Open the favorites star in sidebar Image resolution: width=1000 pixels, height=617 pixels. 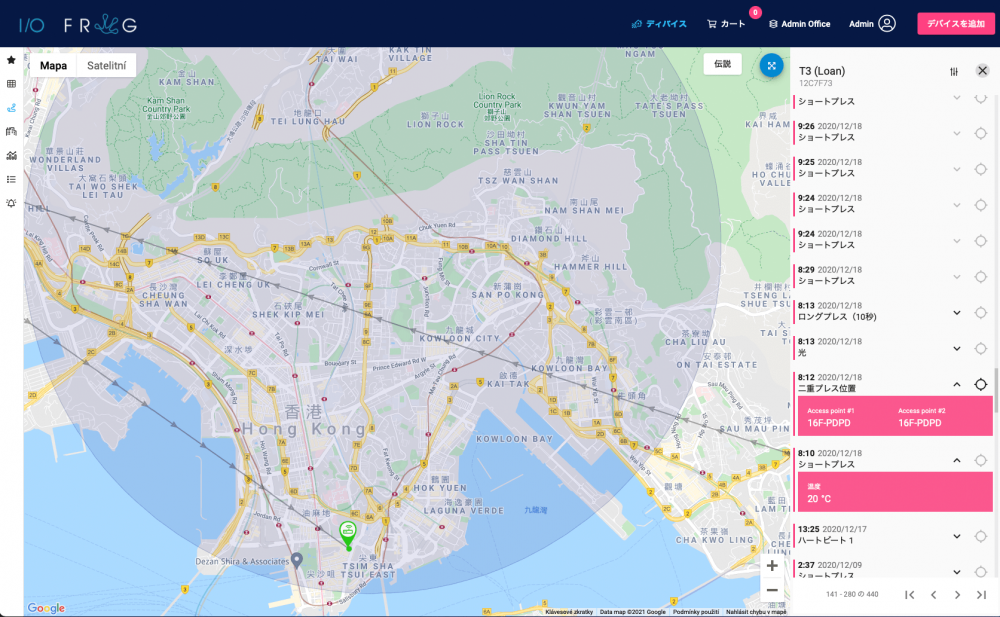click(11, 60)
